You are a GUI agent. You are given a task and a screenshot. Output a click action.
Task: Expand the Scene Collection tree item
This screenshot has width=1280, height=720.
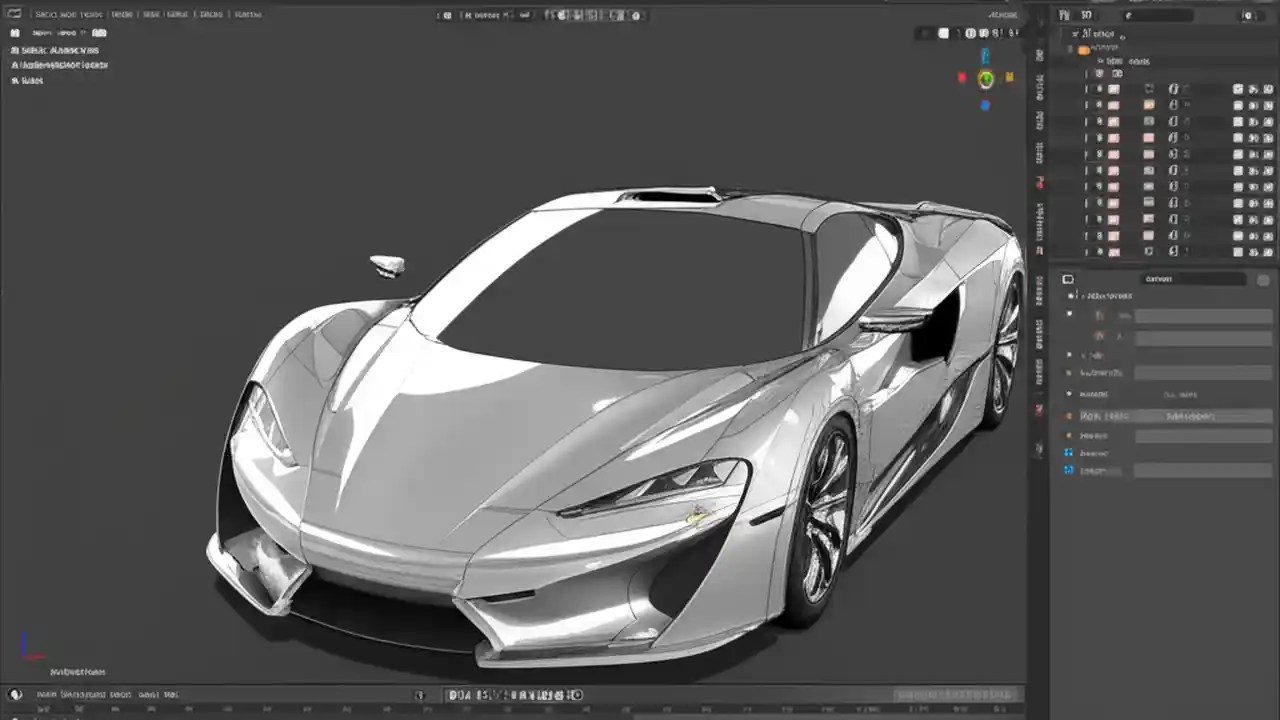(1075, 34)
